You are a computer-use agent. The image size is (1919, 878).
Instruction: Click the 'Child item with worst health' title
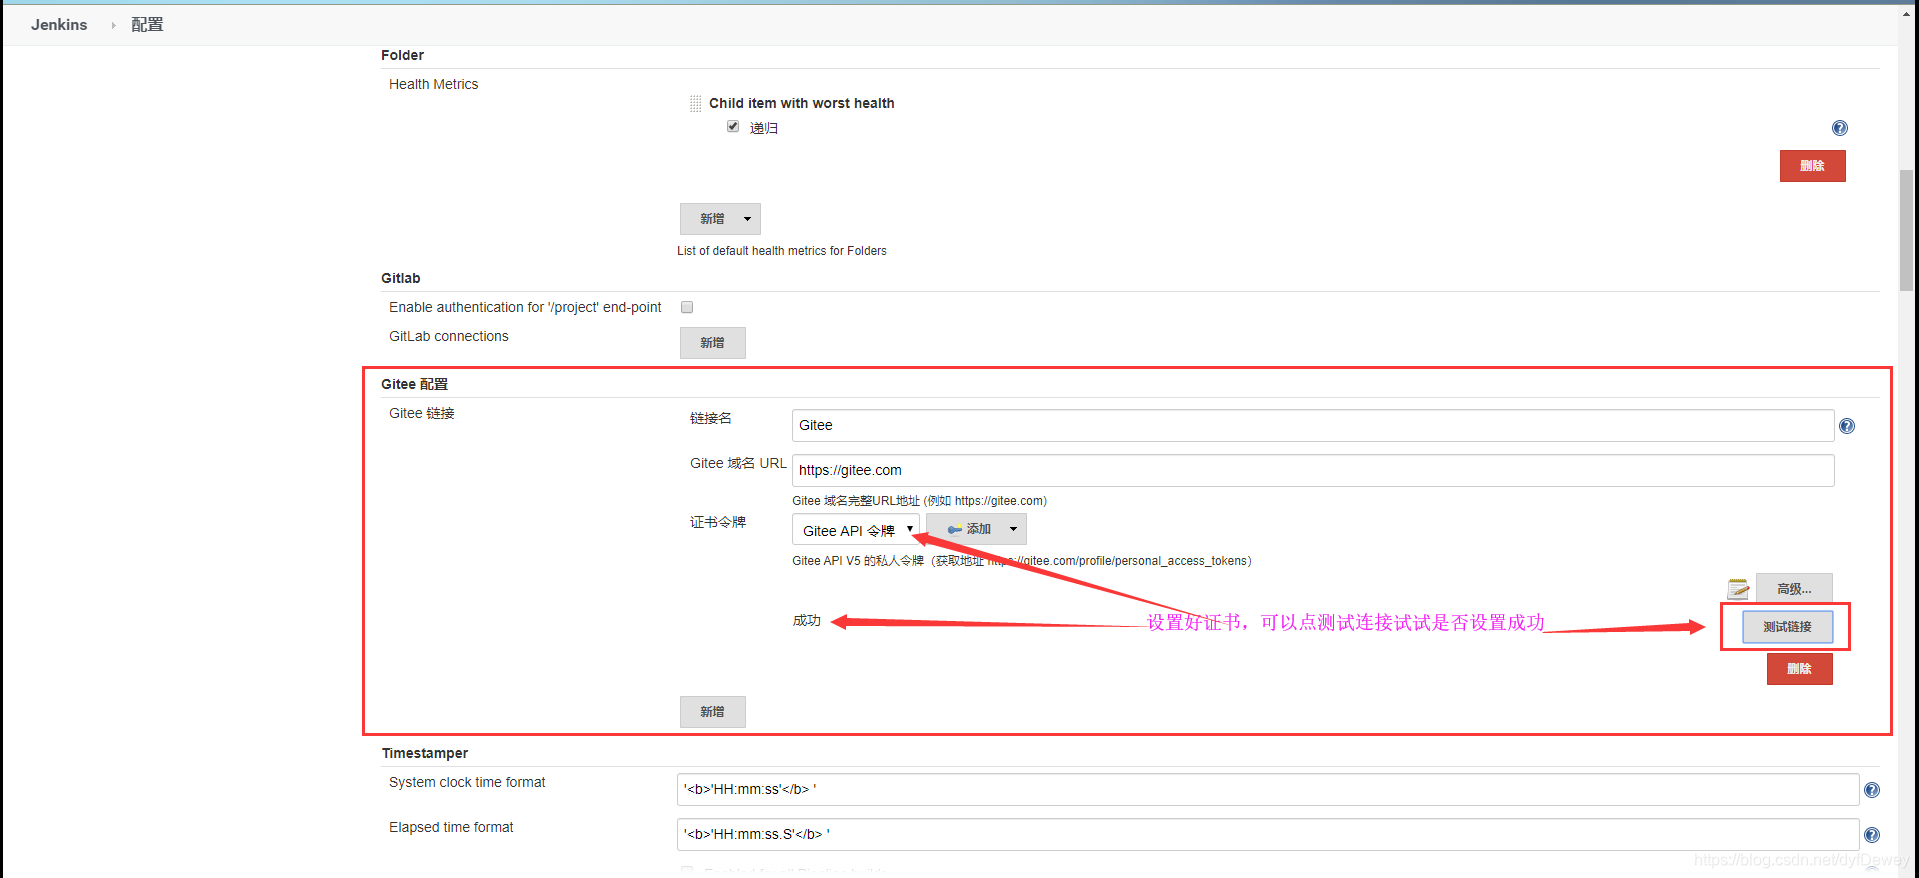(x=802, y=103)
